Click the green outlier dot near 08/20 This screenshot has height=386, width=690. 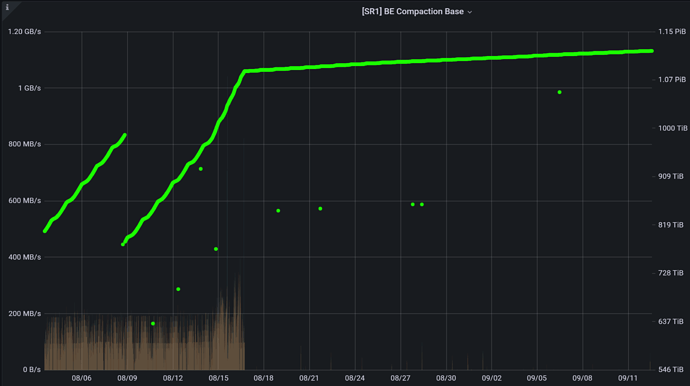click(278, 211)
